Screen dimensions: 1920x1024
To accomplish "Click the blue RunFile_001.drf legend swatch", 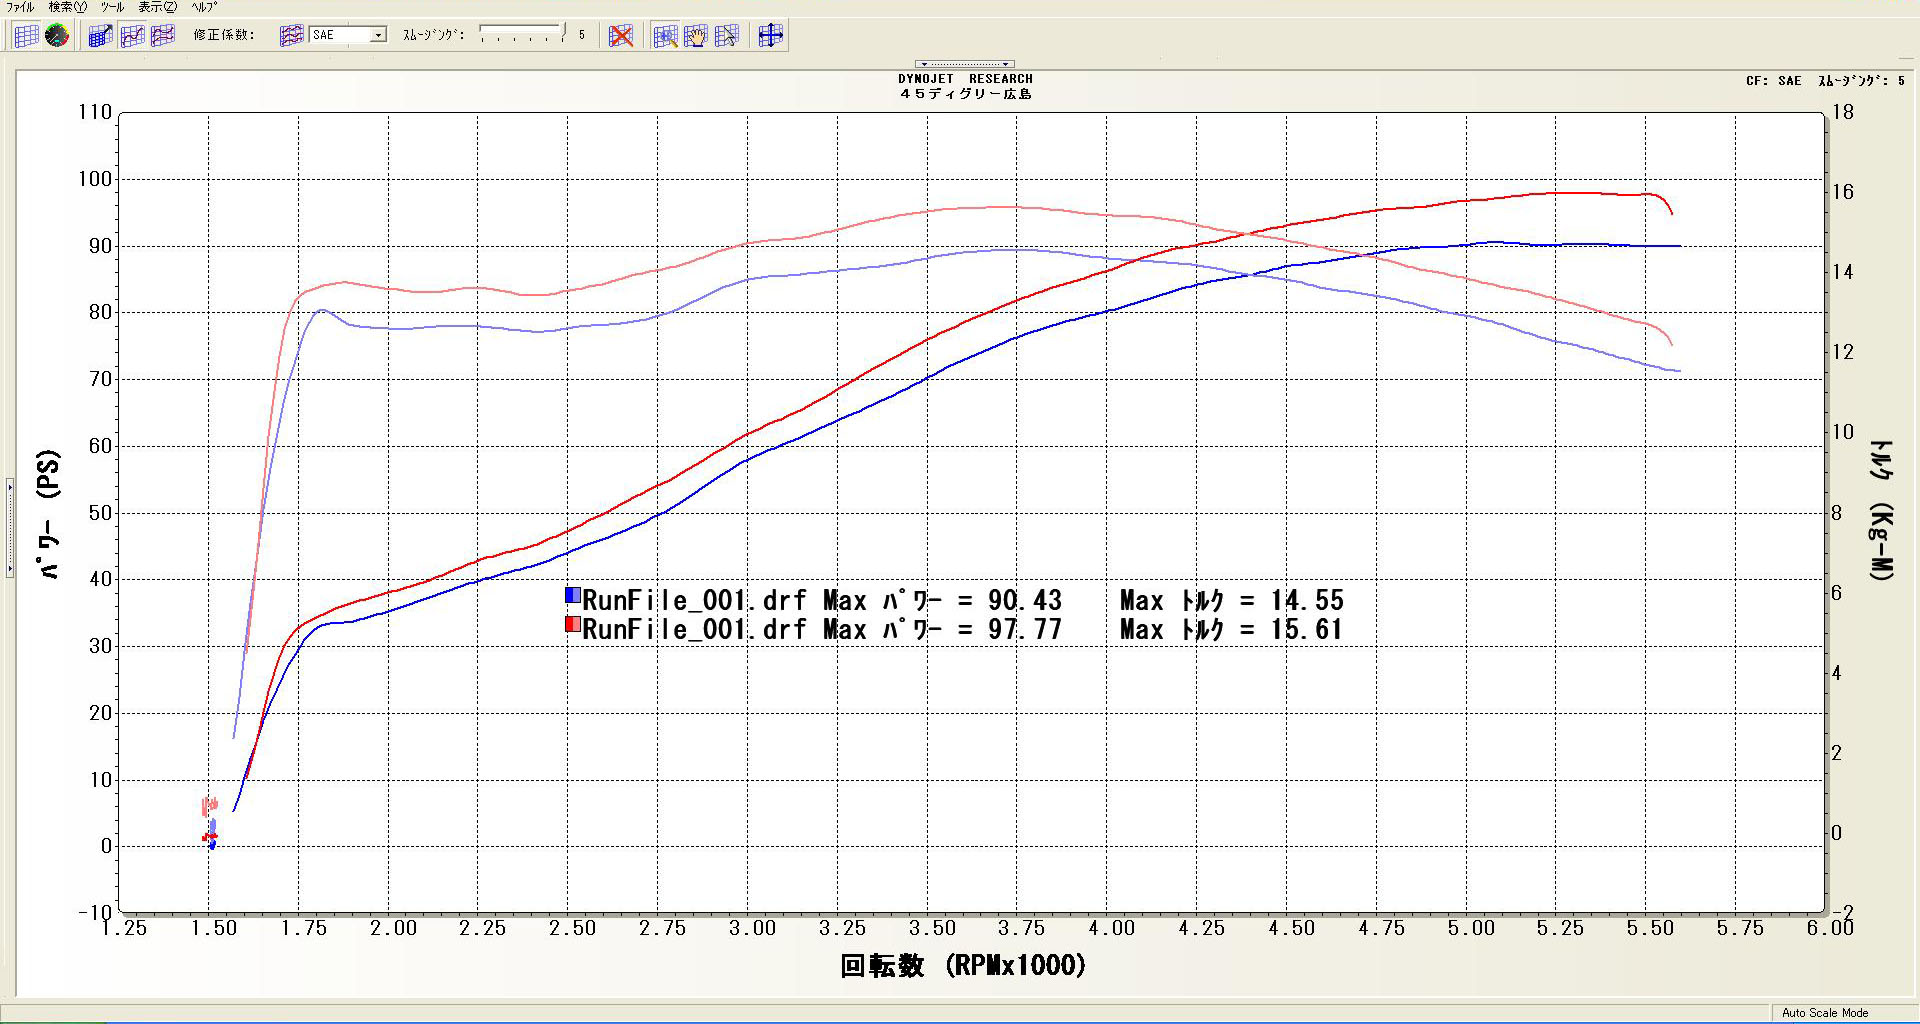I will click(x=573, y=596).
